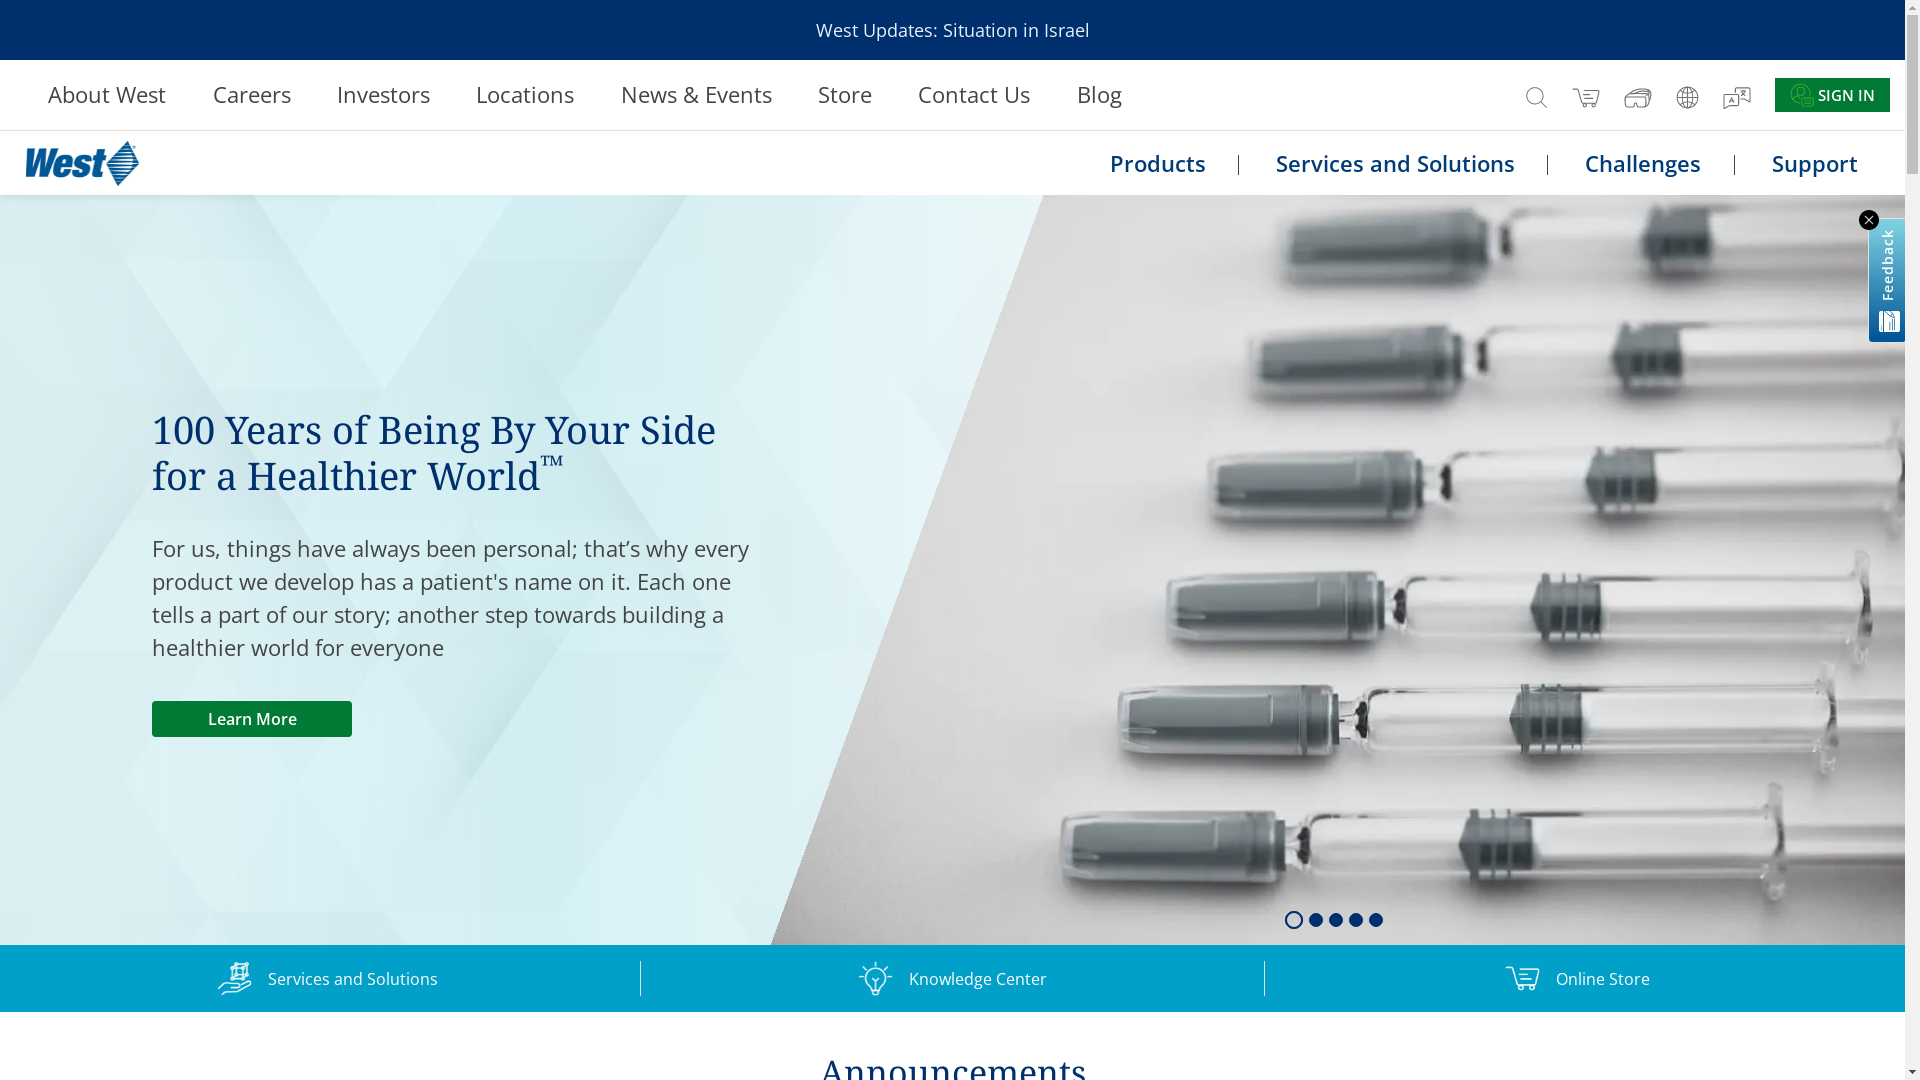
Task: Click the West logo
Action: [x=82, y=163]
